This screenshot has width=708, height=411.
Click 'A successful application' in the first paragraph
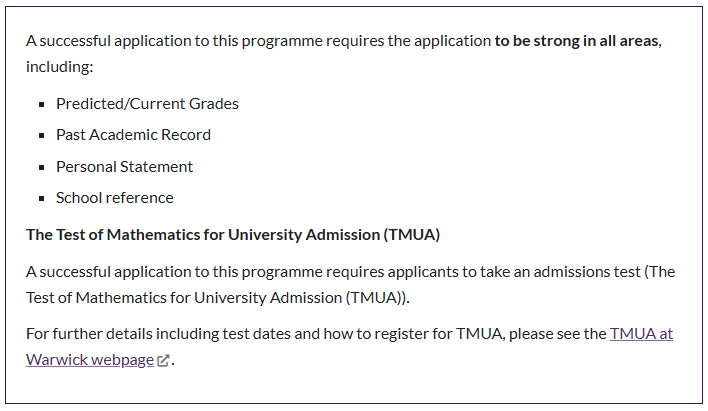[x=109, y=41]
